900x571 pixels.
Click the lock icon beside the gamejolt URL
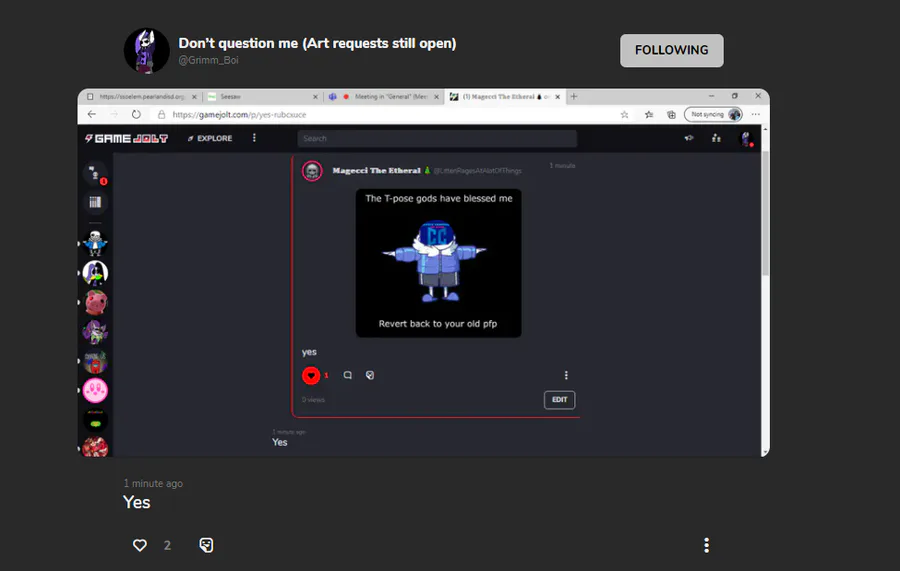[x=162, y=115]
